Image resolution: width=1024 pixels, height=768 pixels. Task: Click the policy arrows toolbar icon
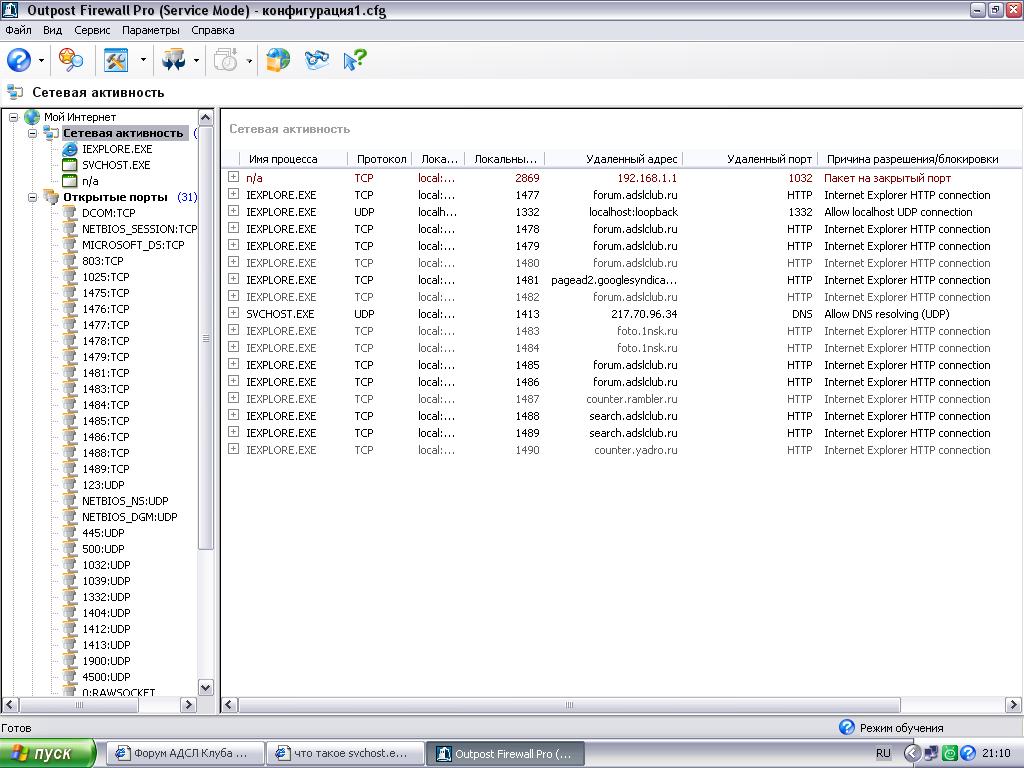173,60
